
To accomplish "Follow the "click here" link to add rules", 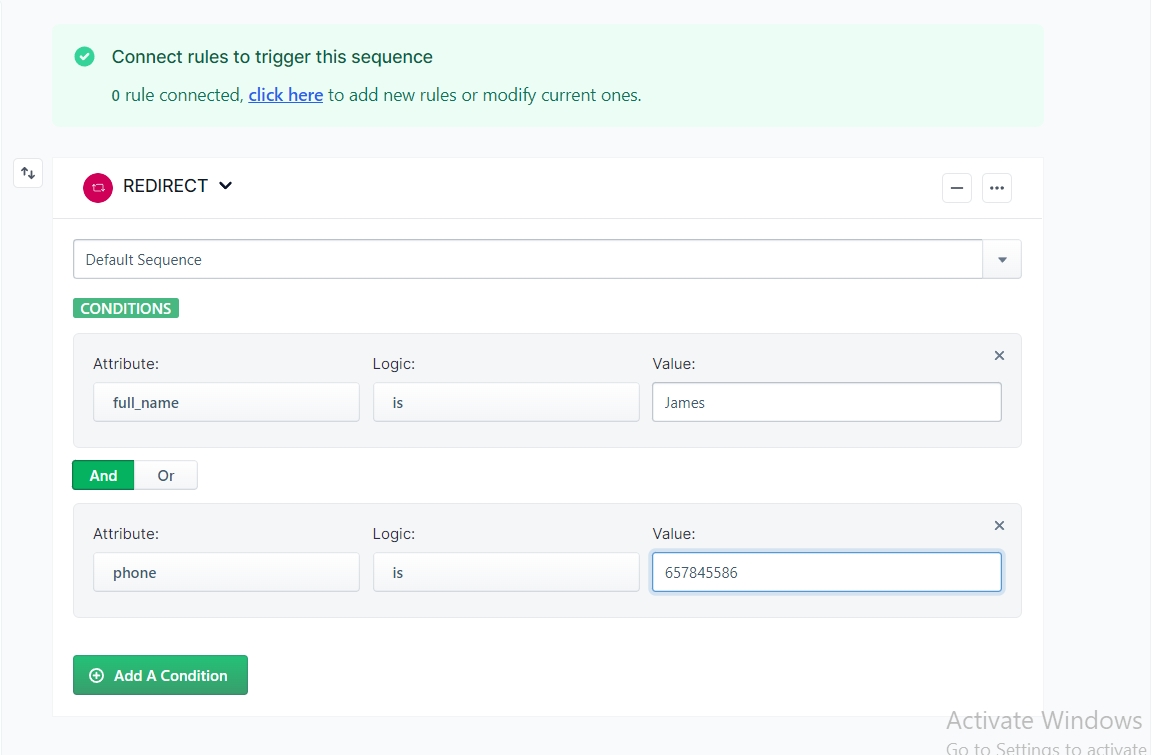I will point(285,95).
